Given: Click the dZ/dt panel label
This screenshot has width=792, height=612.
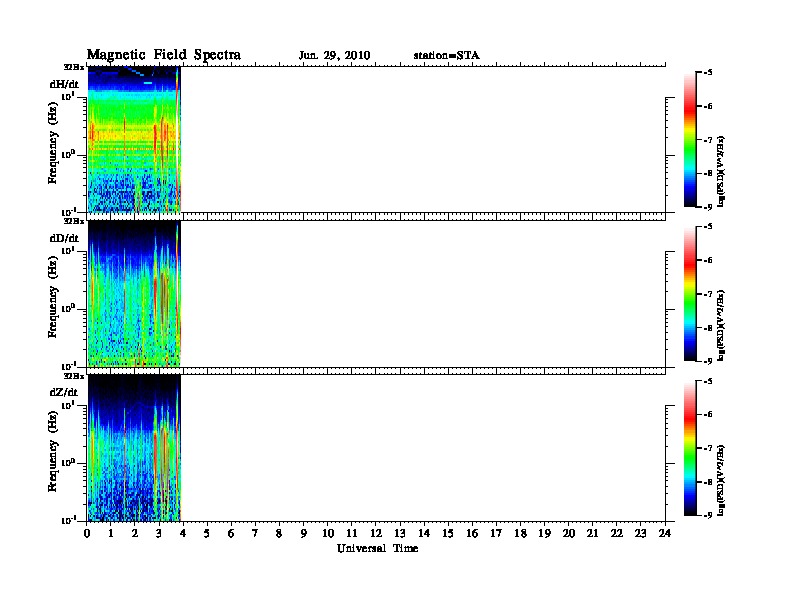Looking at the screenshot, I should coord(64,392).
